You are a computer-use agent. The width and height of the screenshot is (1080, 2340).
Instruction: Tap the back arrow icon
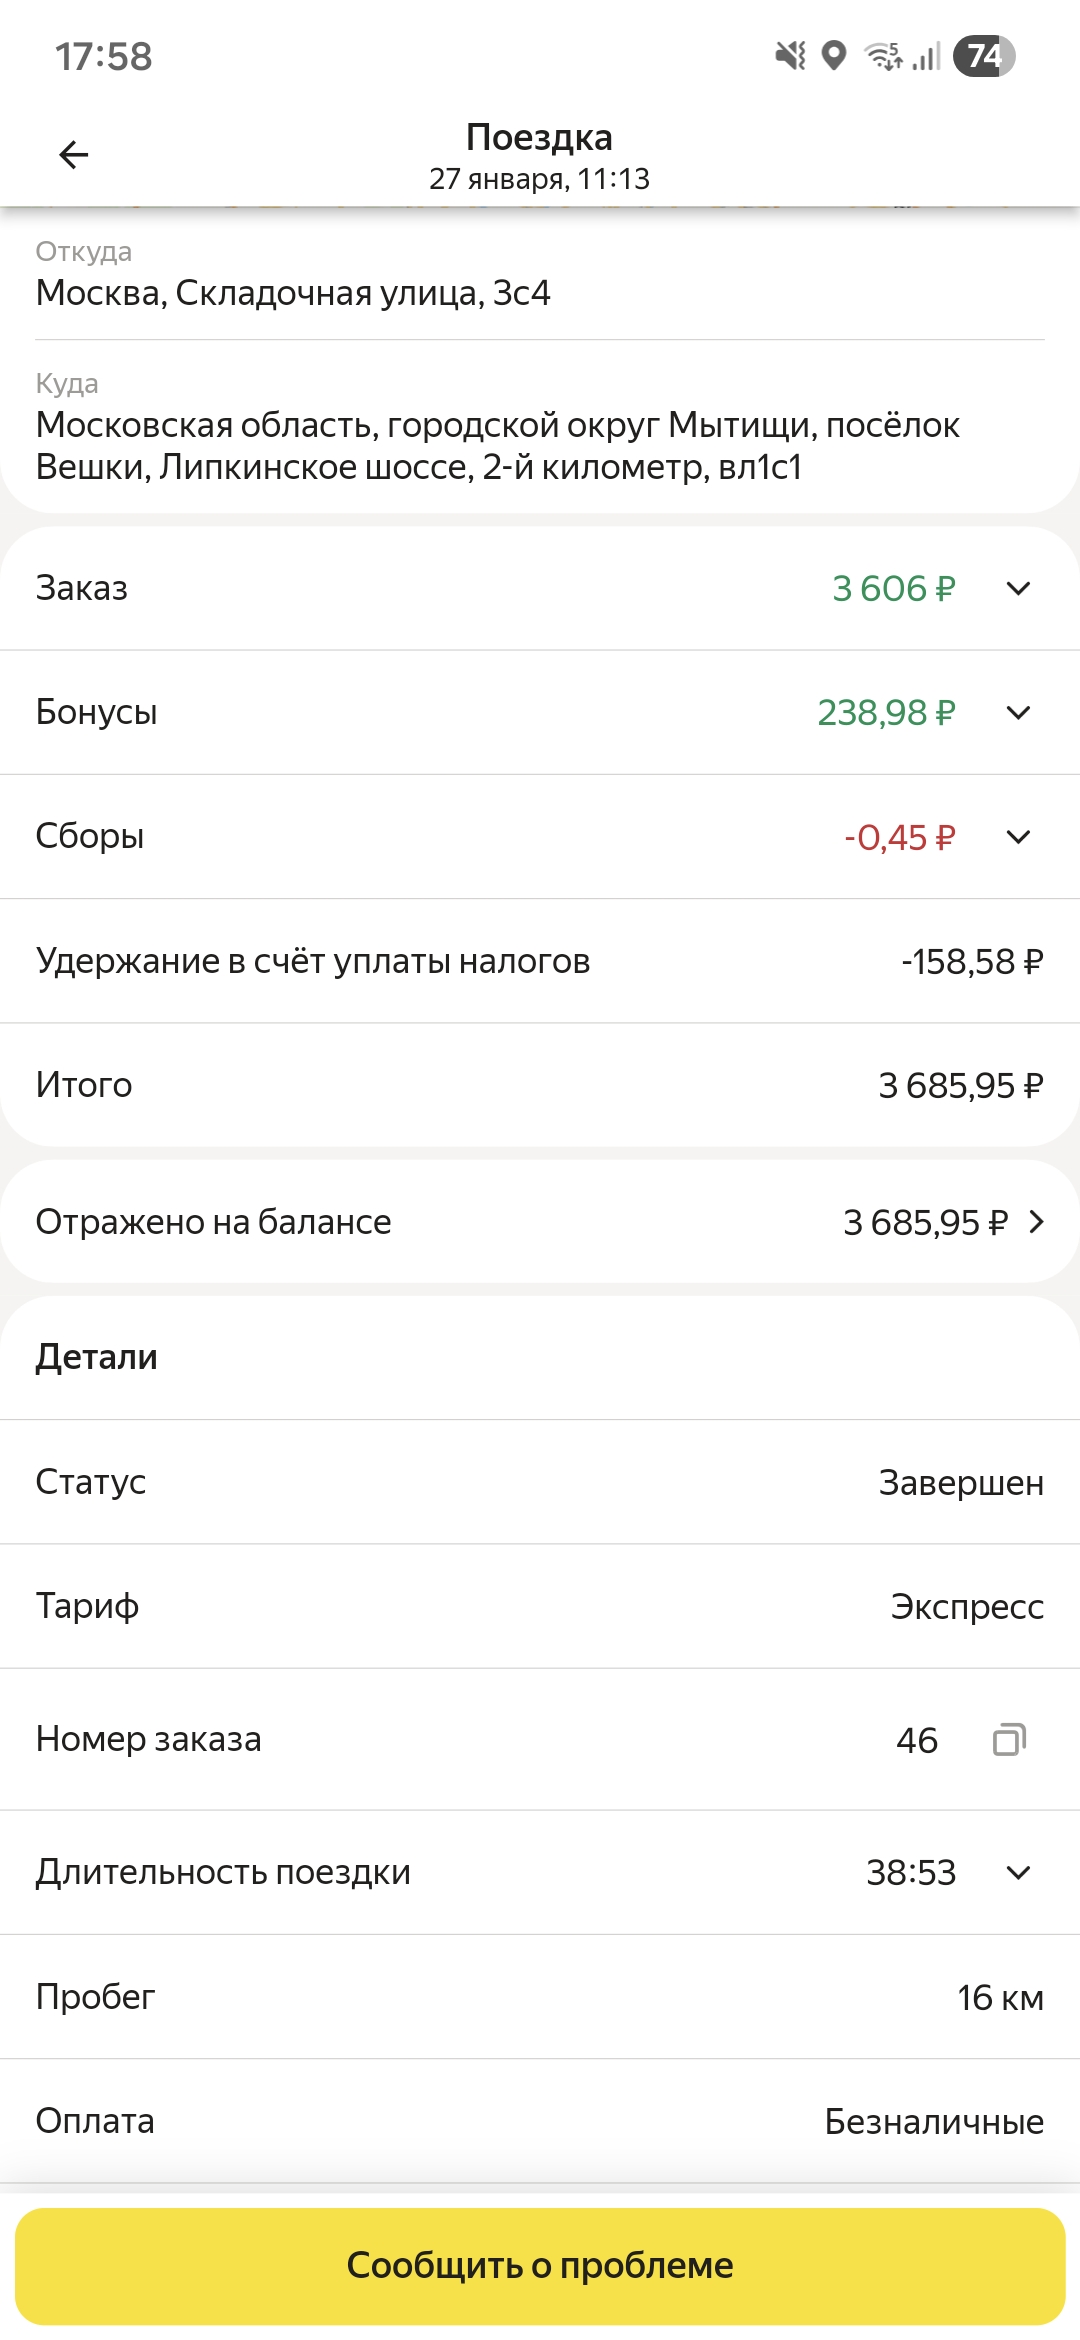coord(74,155)
